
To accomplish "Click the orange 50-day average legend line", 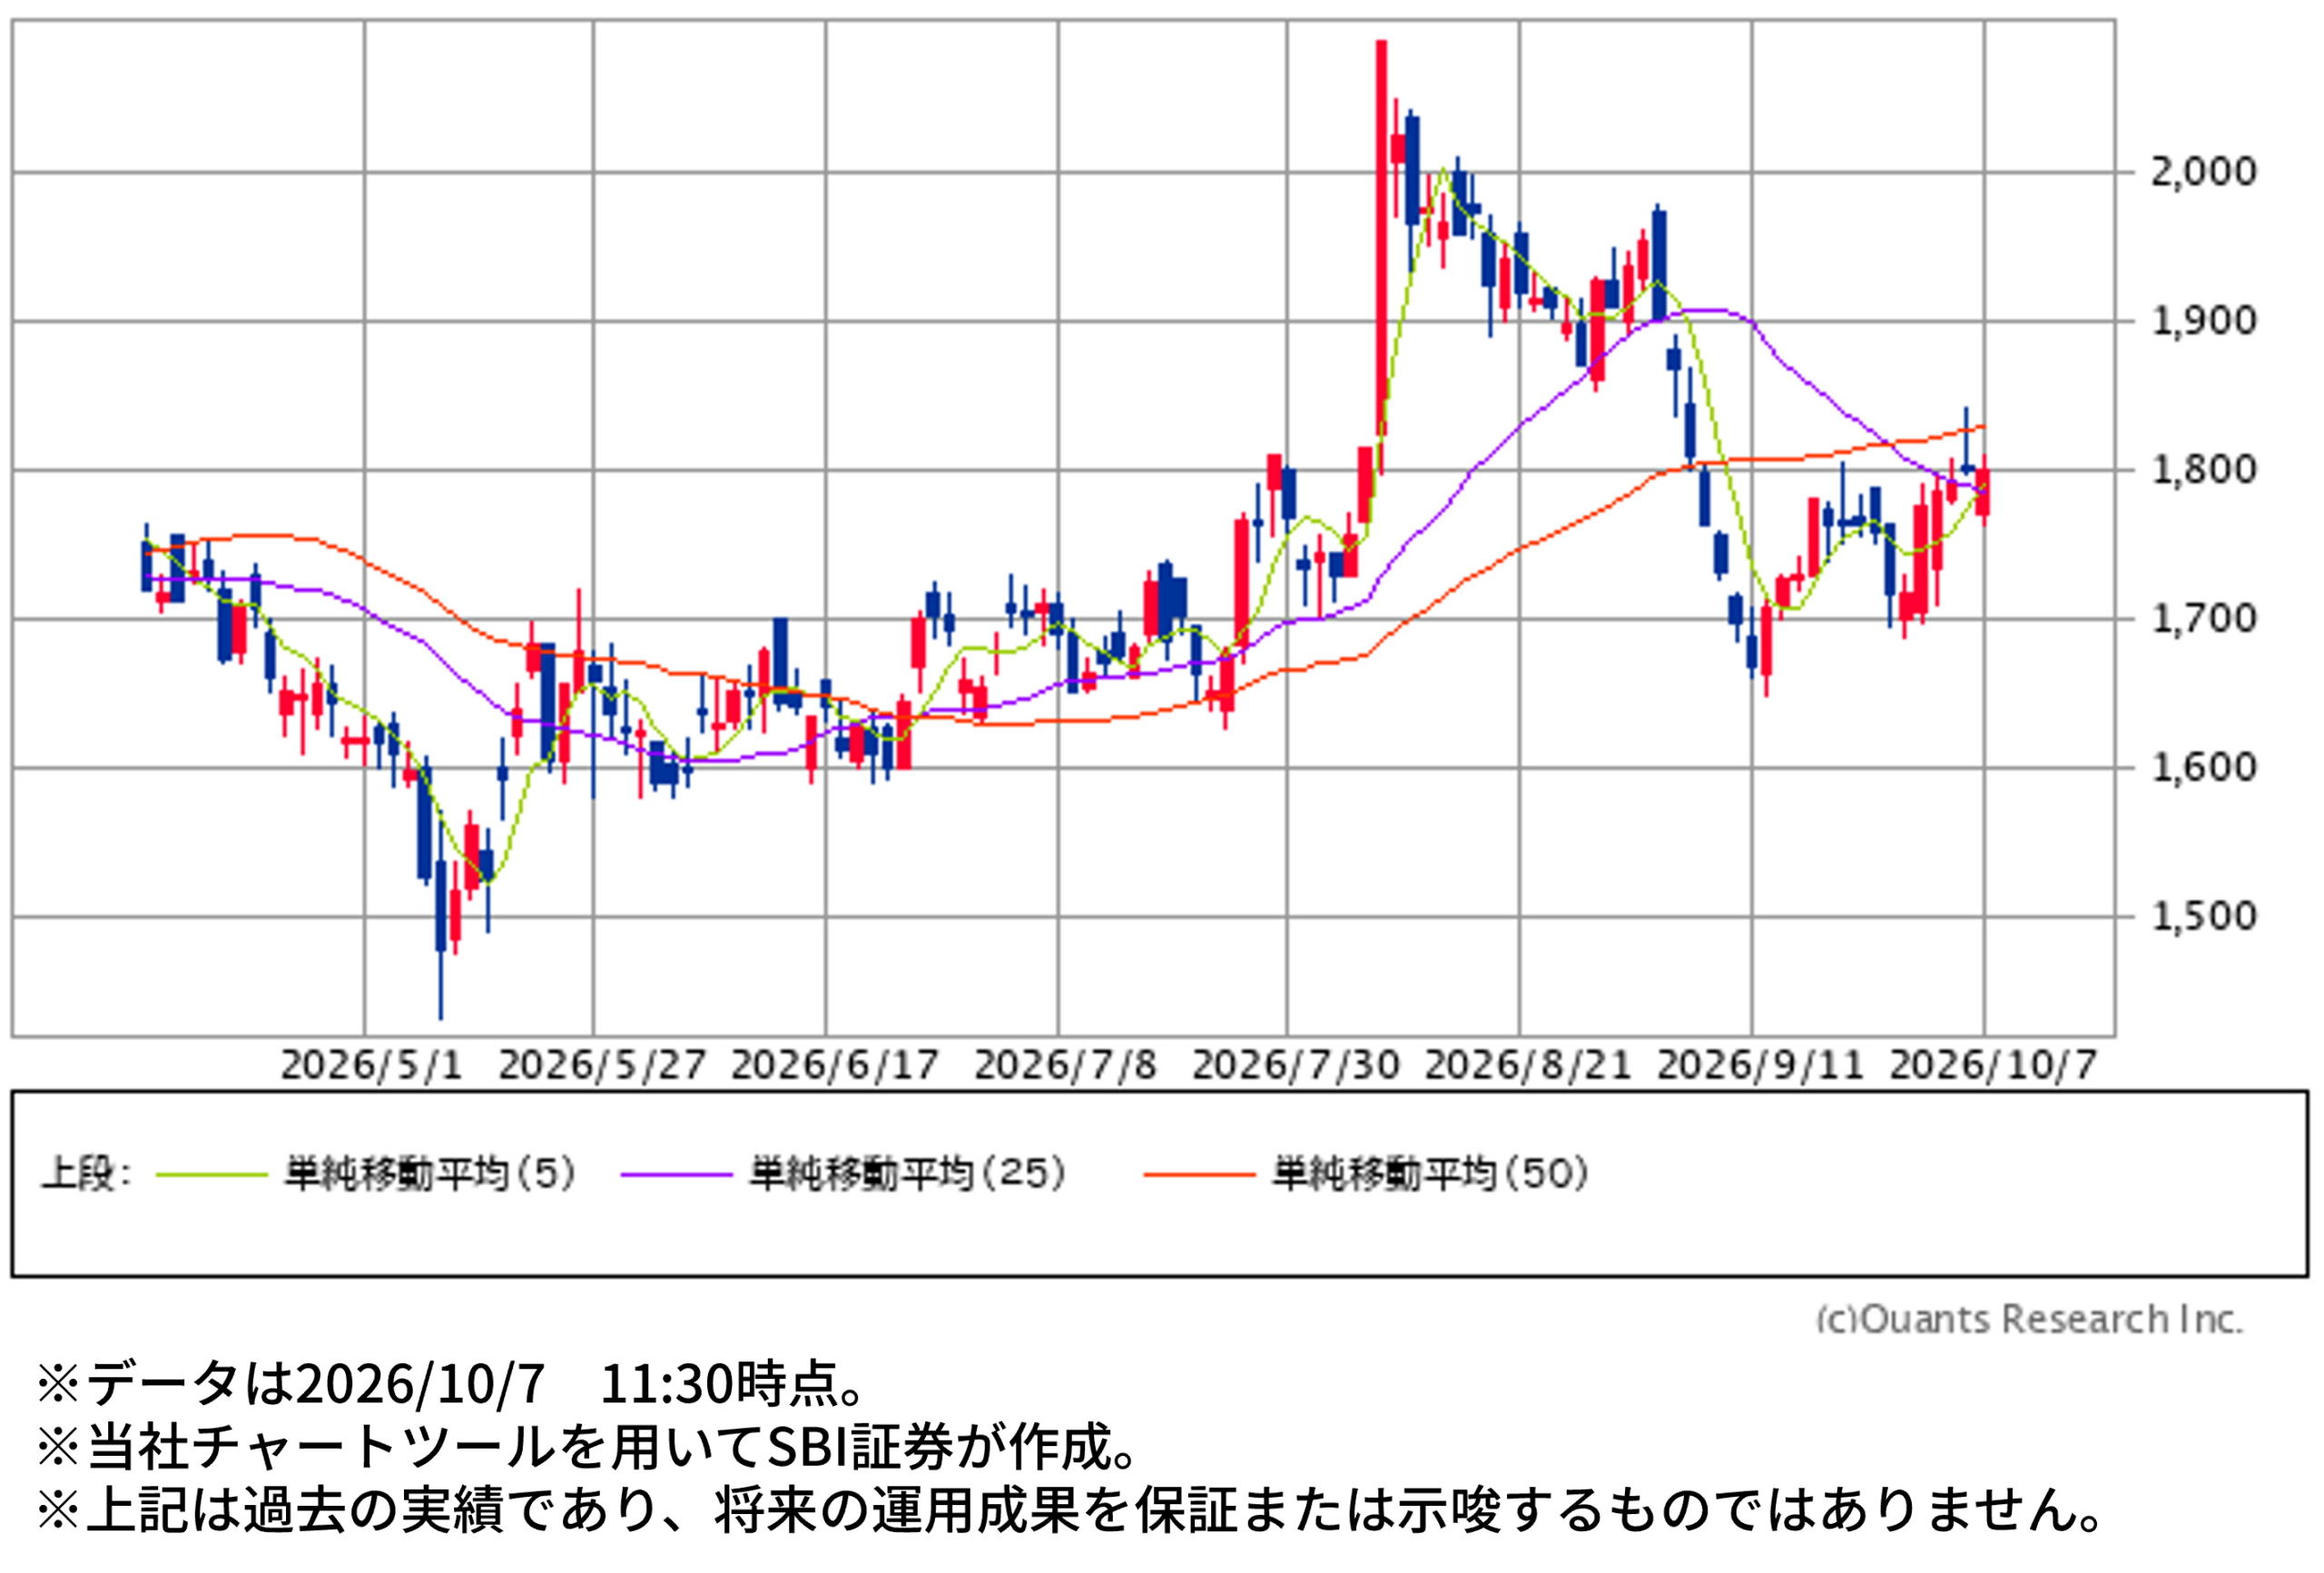I will tap(1199, 1175).
